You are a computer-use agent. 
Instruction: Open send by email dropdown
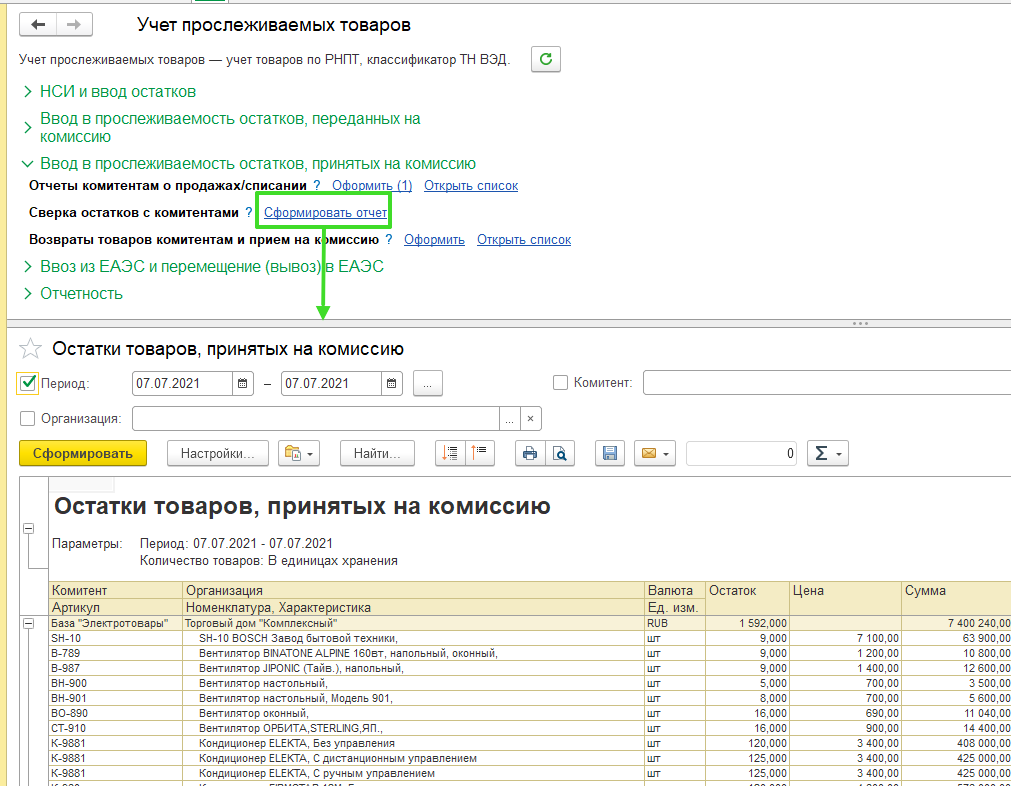click(x=654, y=454)
